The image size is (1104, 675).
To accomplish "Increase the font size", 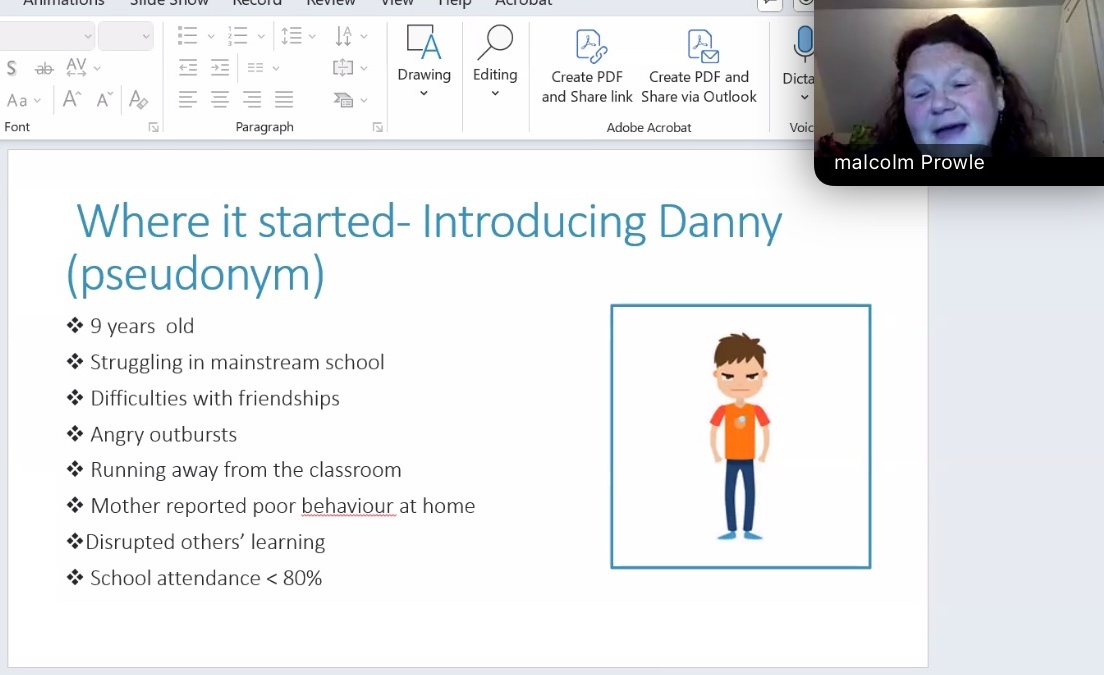I will (72, 100).
